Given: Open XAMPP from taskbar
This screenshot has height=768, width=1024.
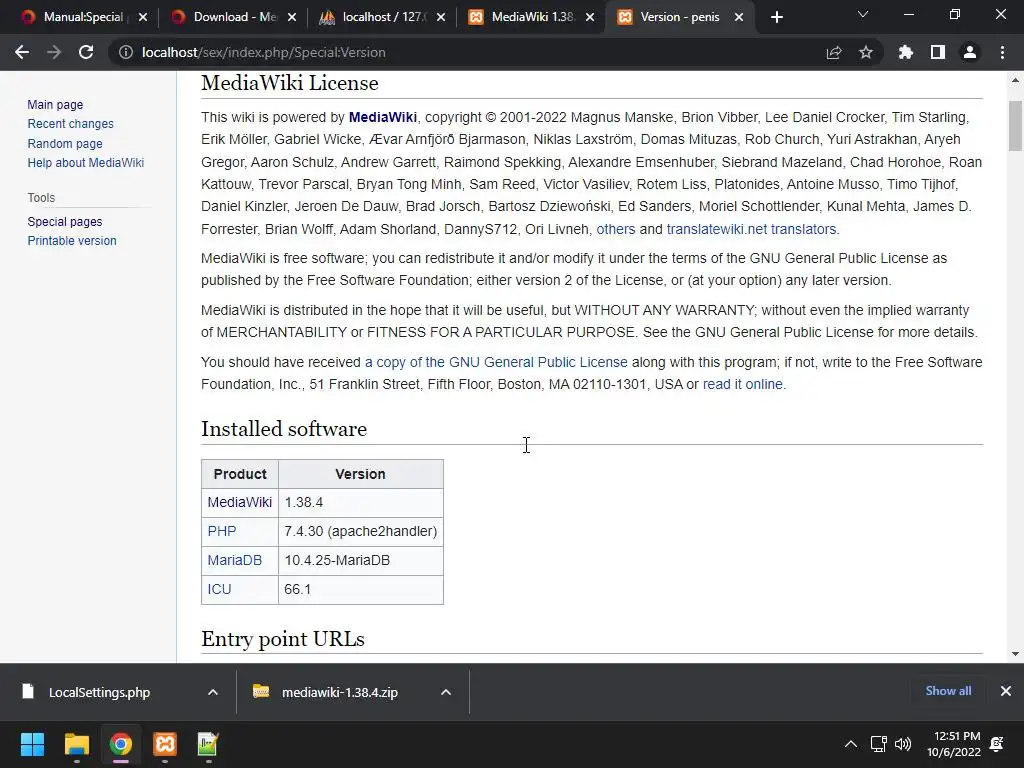Looking at the screenshot, I should pyautogui.click(x=165, y=744).
